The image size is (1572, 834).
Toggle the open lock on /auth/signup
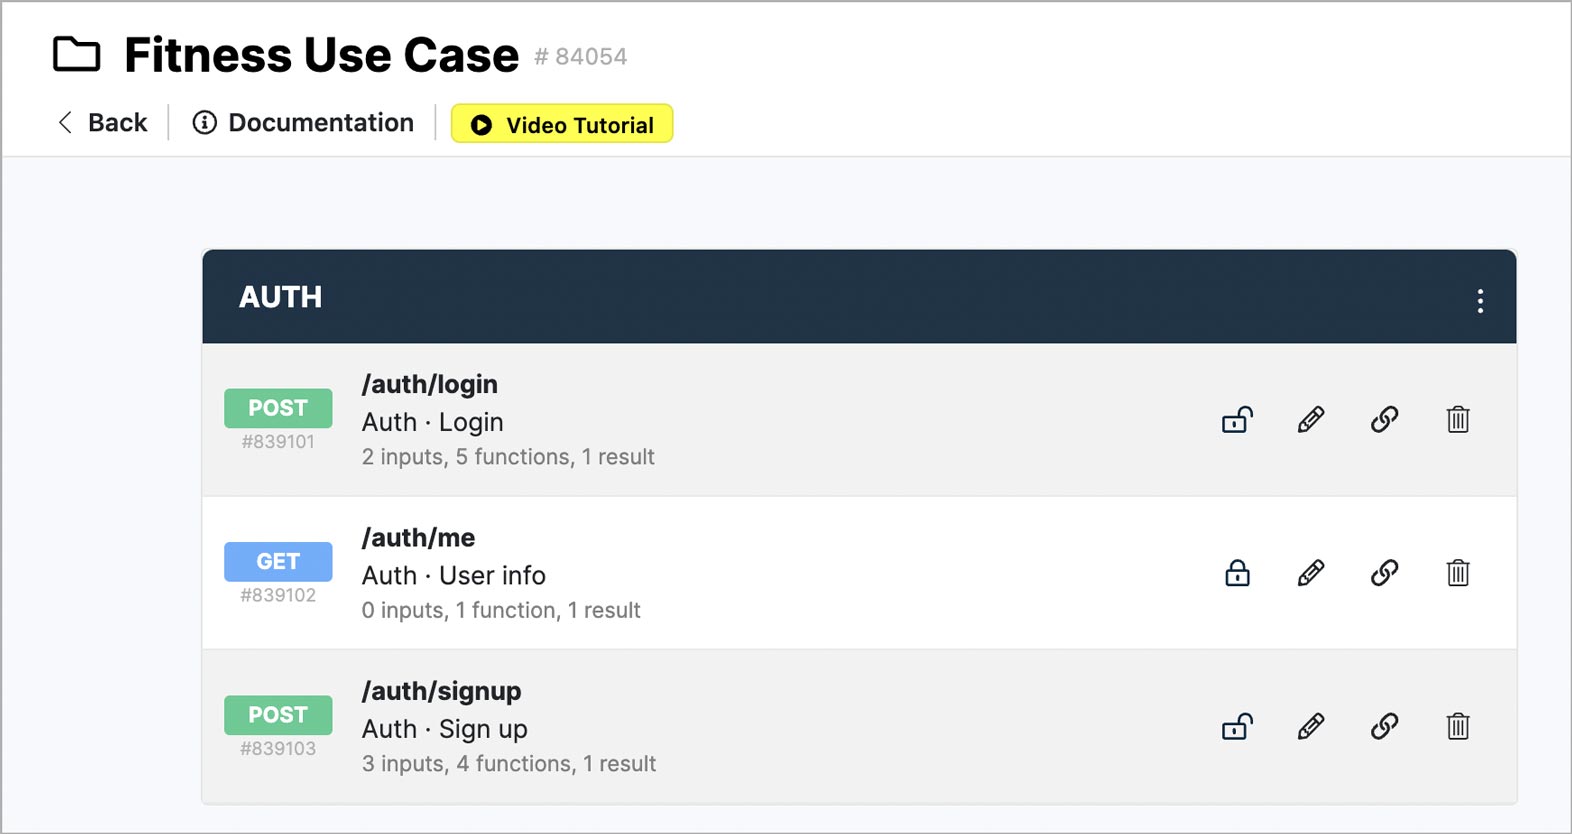[1237, 726]
